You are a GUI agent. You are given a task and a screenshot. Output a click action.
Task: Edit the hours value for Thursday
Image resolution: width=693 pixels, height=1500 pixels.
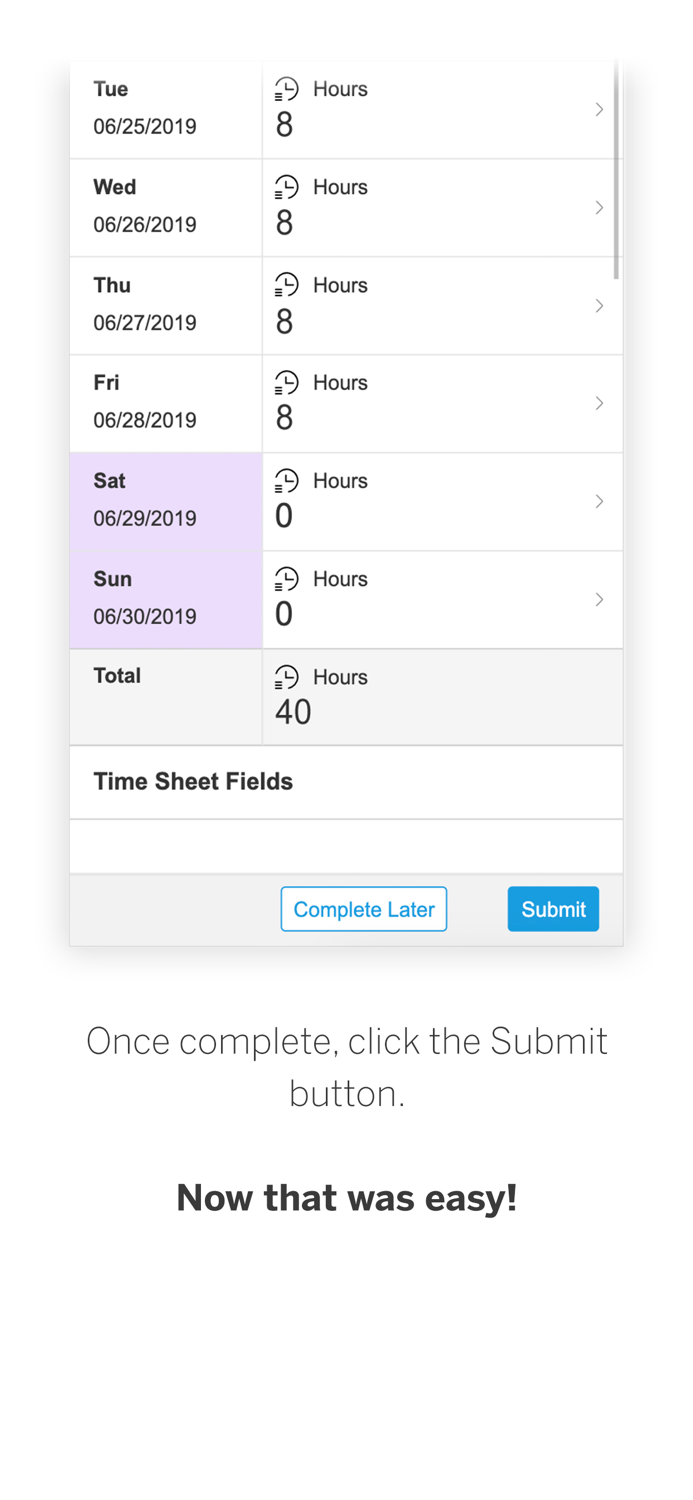click(x=284, y=321)
